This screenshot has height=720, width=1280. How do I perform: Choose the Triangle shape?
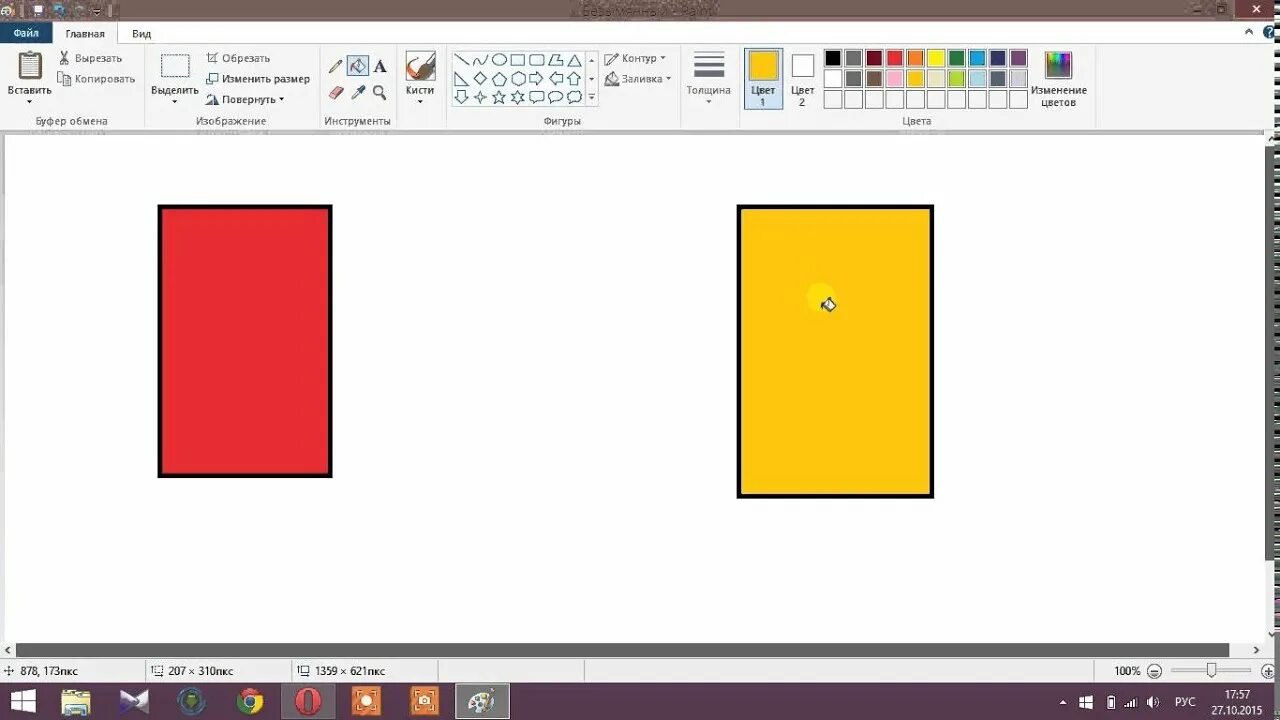(x=574, y=60)
